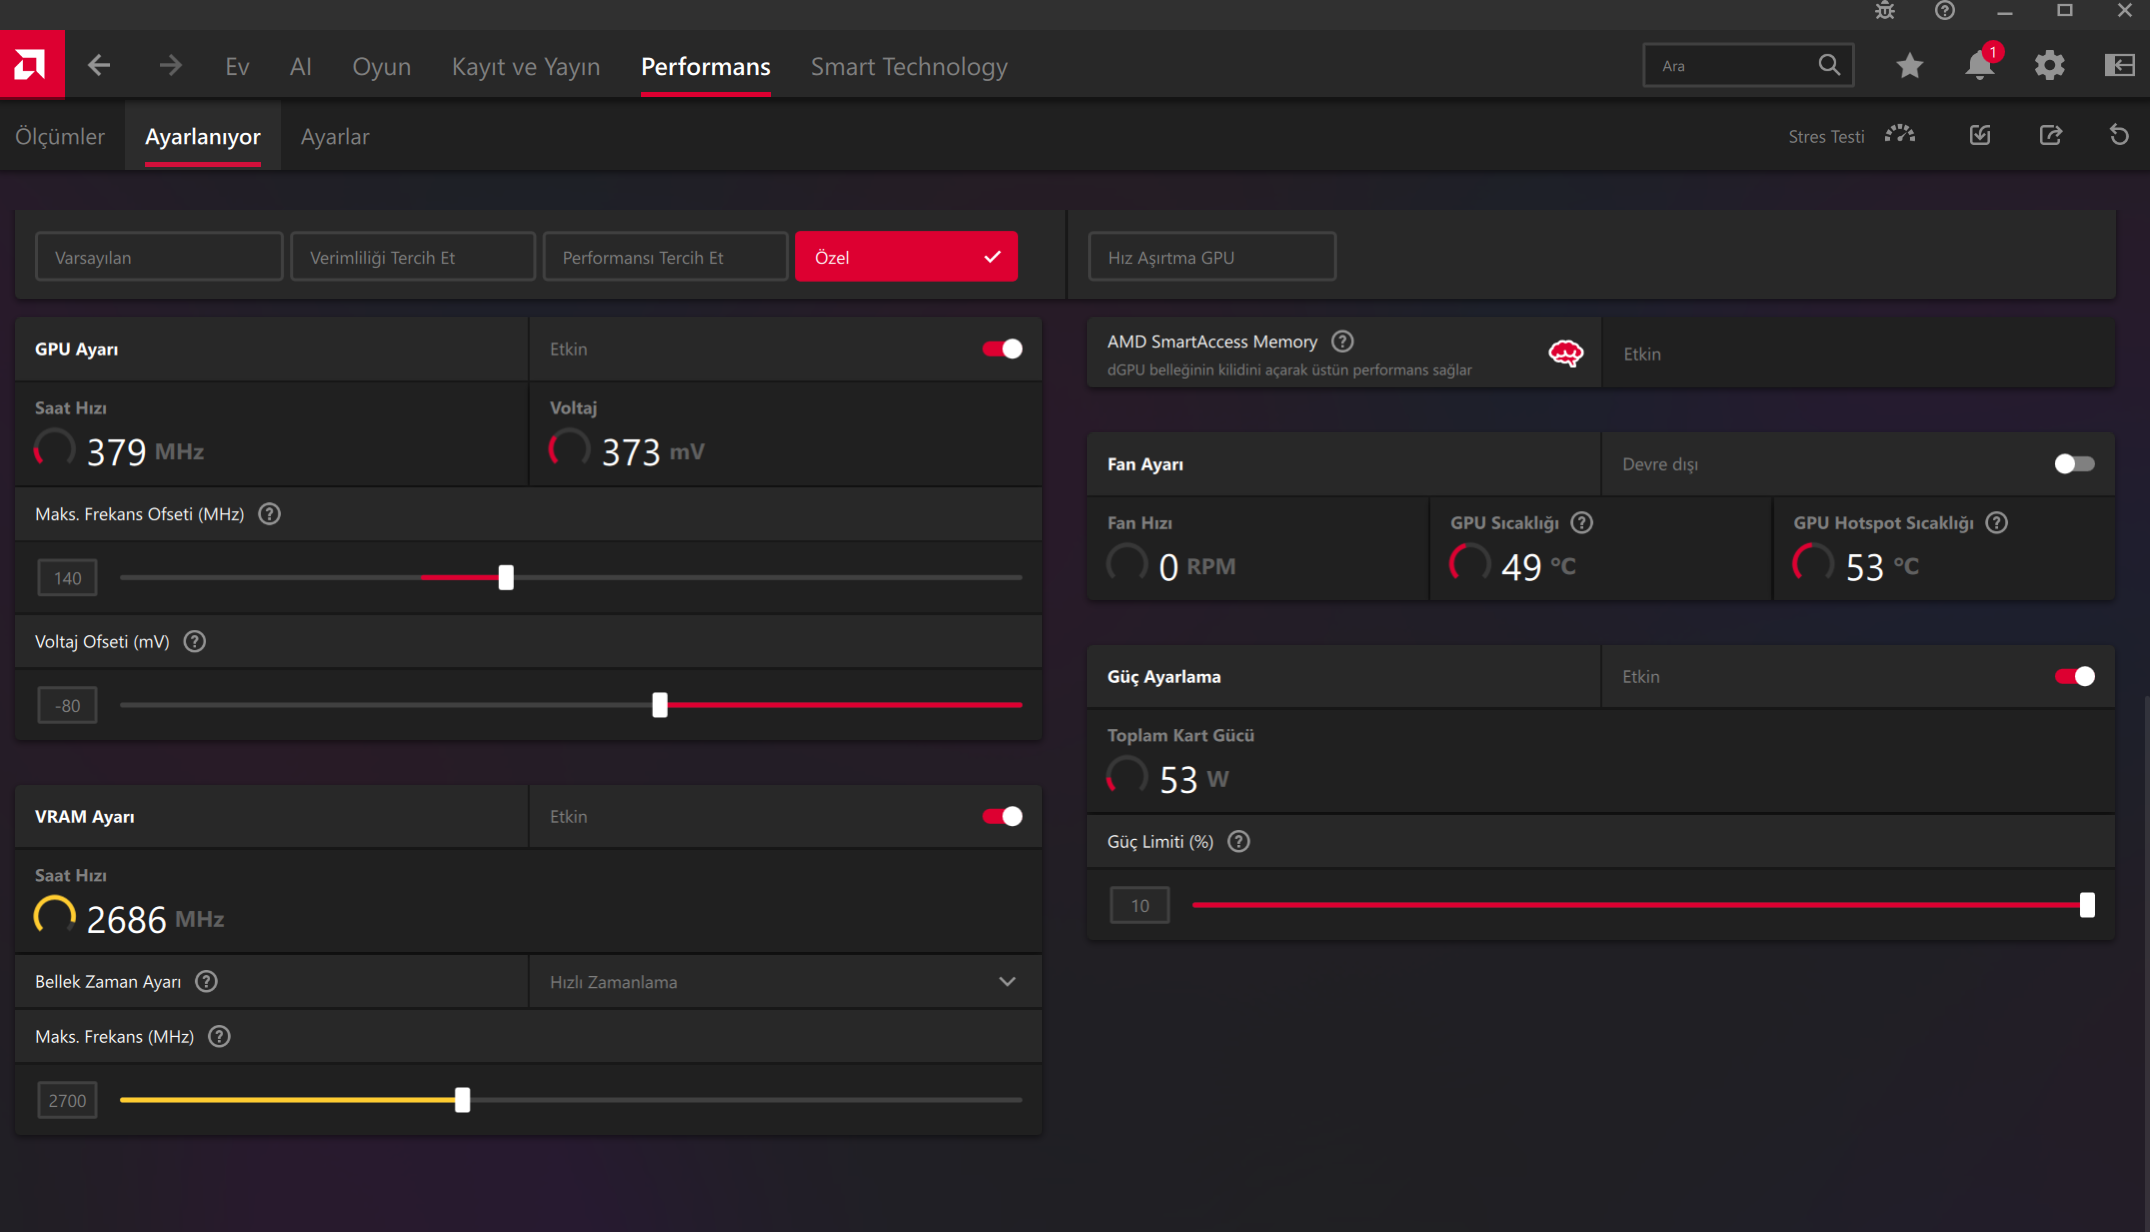Viewport: 2150px width, 1232px height.
Task: Click help icon next to Voltaj Ofseti
Action: point(195,642)
